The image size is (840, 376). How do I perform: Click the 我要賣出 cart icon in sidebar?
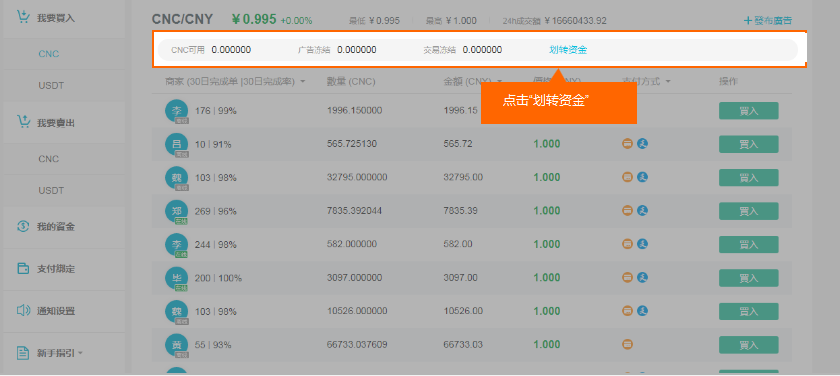pos(23,122)
